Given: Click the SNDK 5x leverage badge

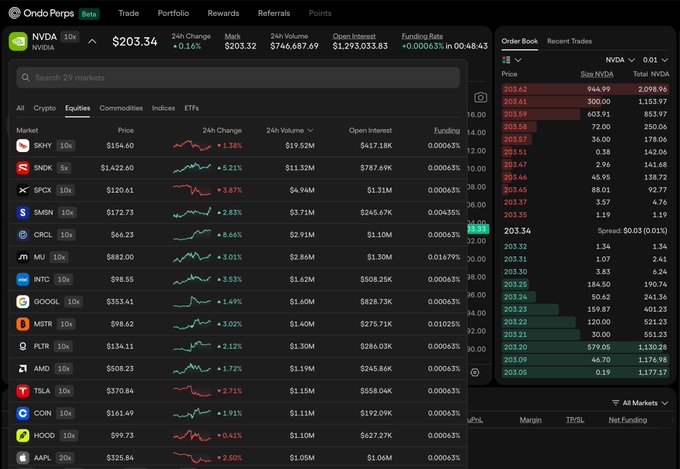Looking at the screenshot, I should coord(64,168).
